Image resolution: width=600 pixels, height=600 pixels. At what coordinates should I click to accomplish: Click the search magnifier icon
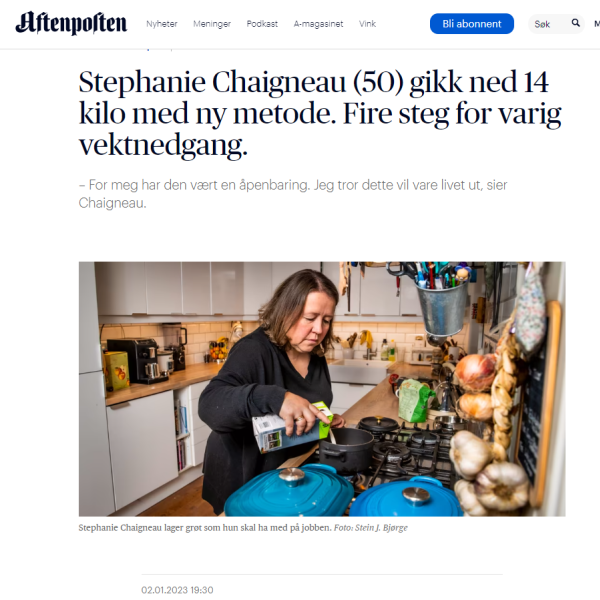click(x=576, y=23)
